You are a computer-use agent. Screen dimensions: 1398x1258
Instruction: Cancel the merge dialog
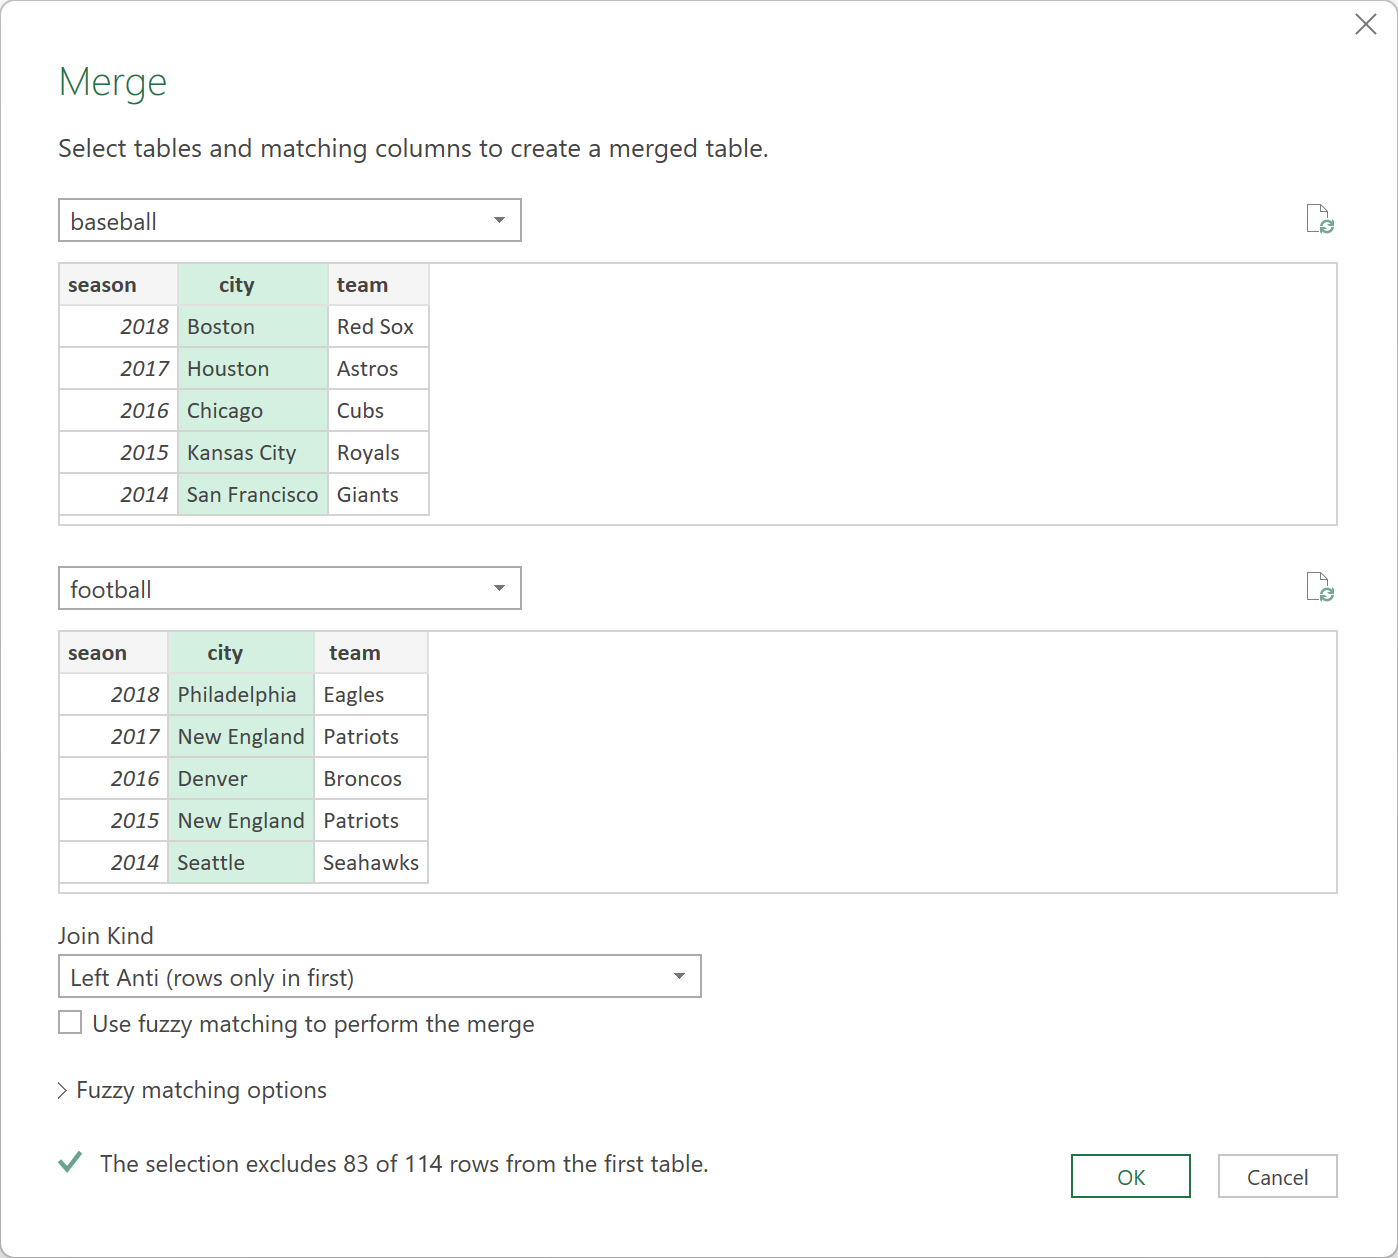[1277, 1177]
